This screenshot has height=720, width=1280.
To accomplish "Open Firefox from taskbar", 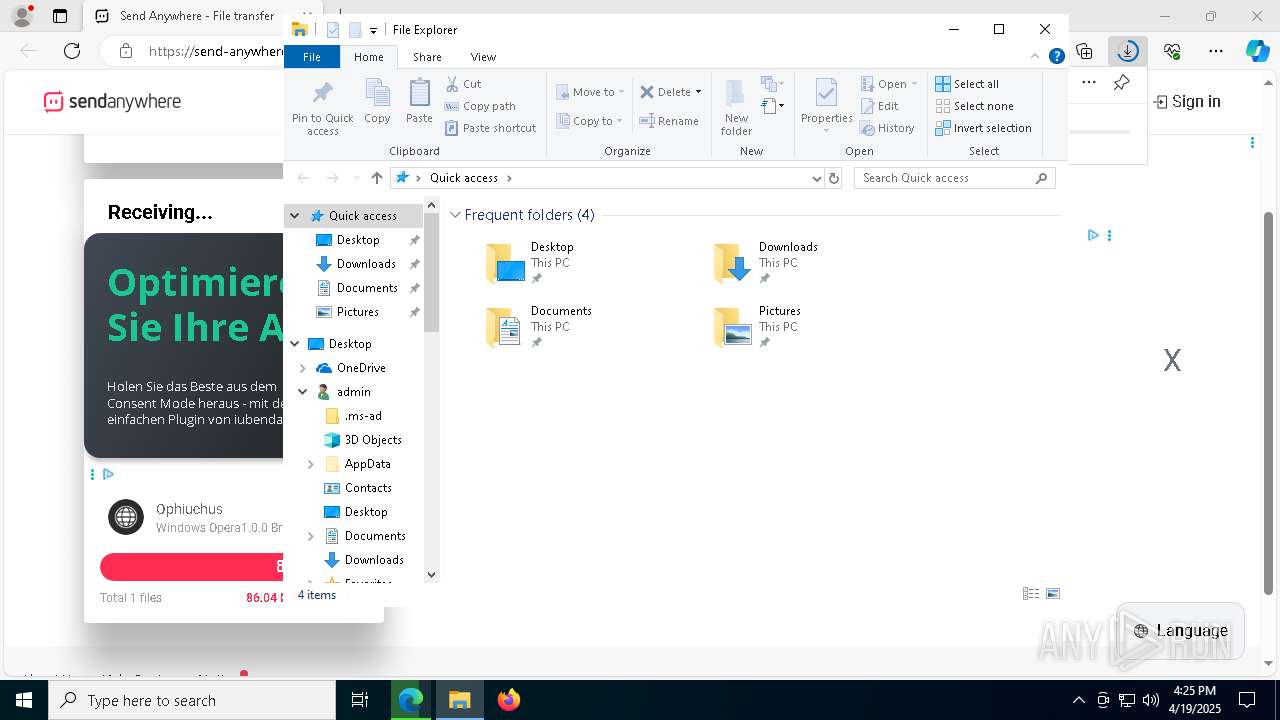I will [x=509, y=700].
